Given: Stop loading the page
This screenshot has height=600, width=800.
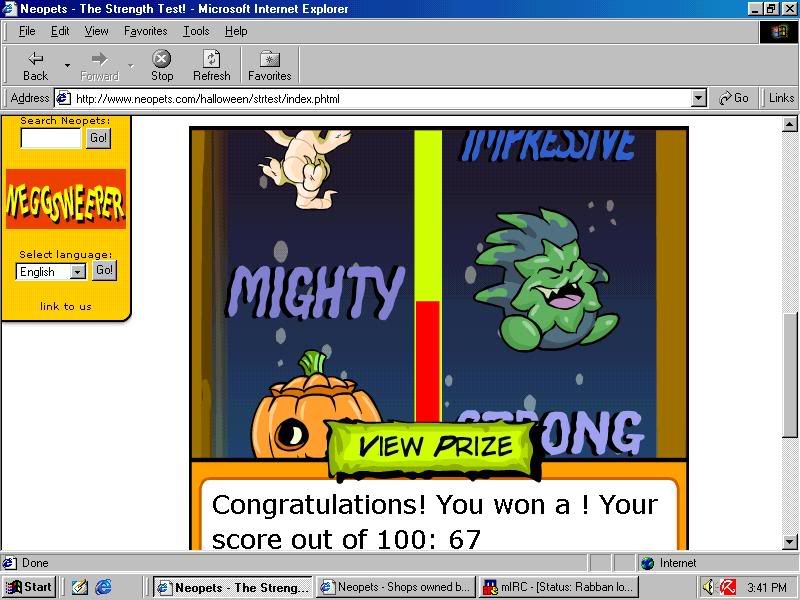Looking at the screenshot, I should 162,66.
